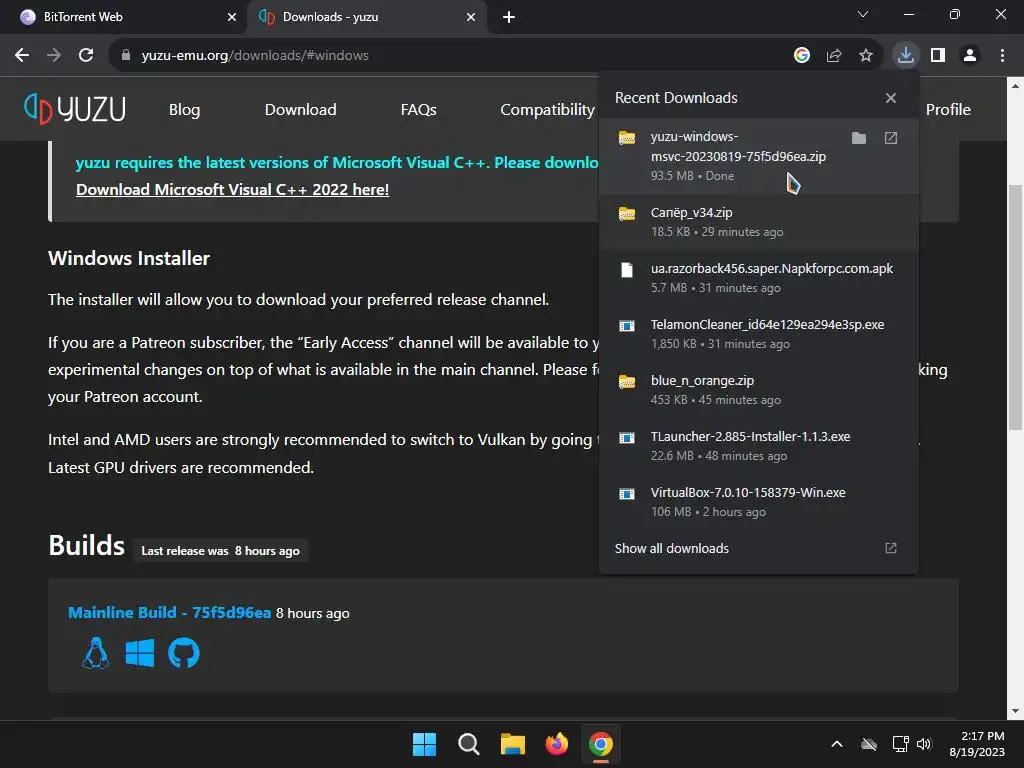Open blue_n_orange.zip download entry

(759, 390)
